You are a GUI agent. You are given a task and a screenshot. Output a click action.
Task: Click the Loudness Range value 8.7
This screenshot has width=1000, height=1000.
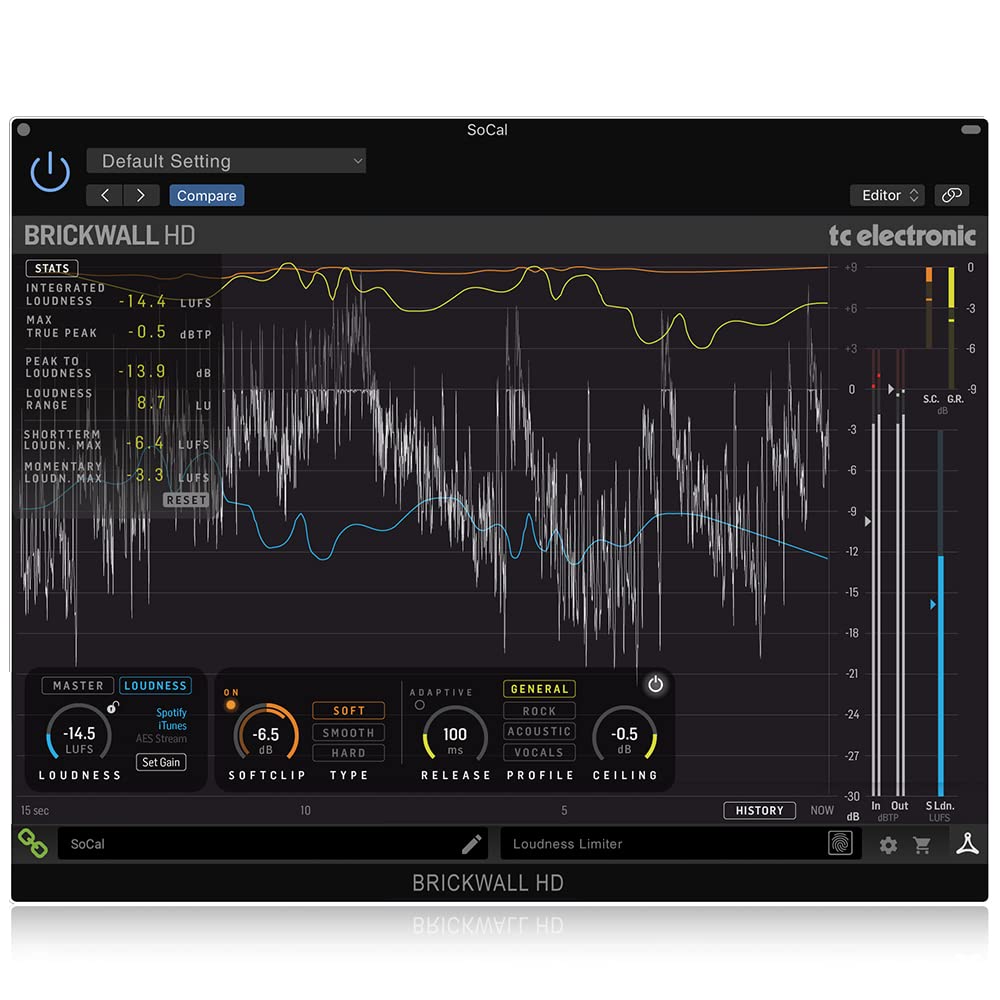coord(151,403)
